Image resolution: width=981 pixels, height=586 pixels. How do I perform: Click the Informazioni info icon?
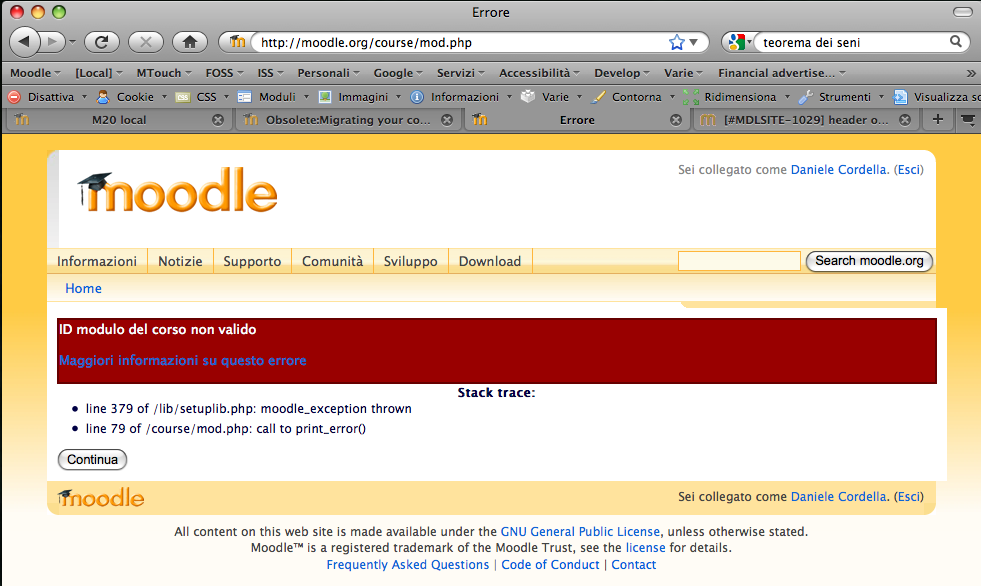coord(417,97)
